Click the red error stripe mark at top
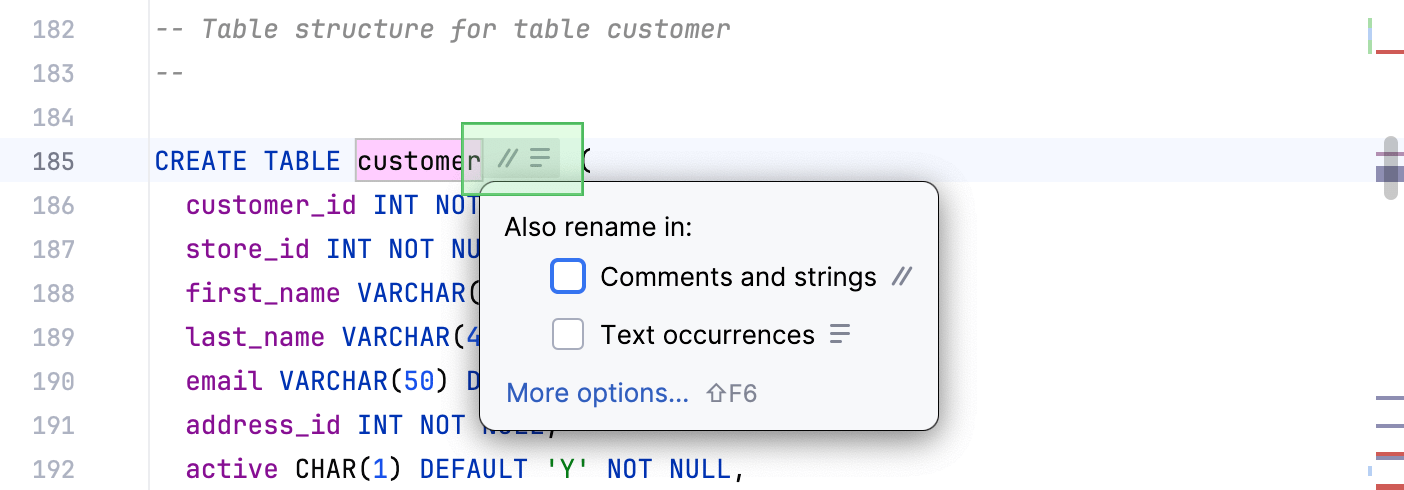This screenshot has width=1404, height=490. tap(1390, 51)
